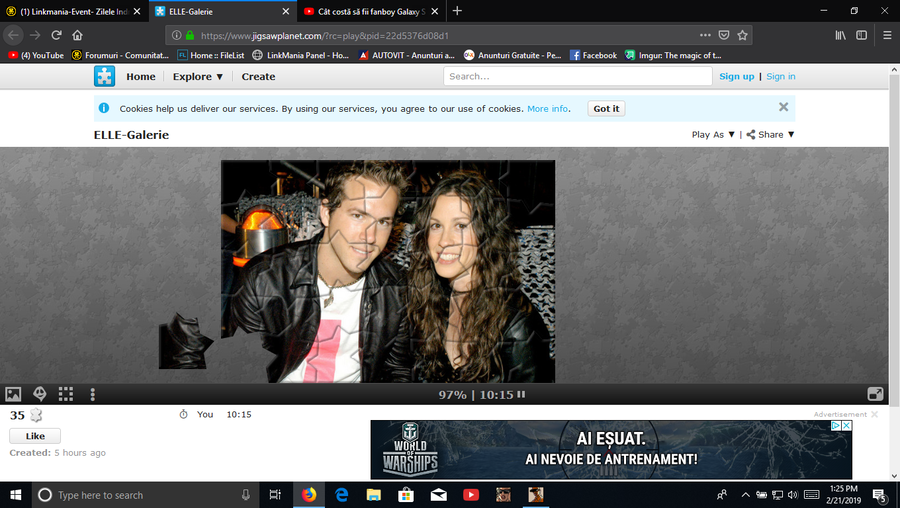
Task: Go to the Create page
Action: tap(258, 77)
